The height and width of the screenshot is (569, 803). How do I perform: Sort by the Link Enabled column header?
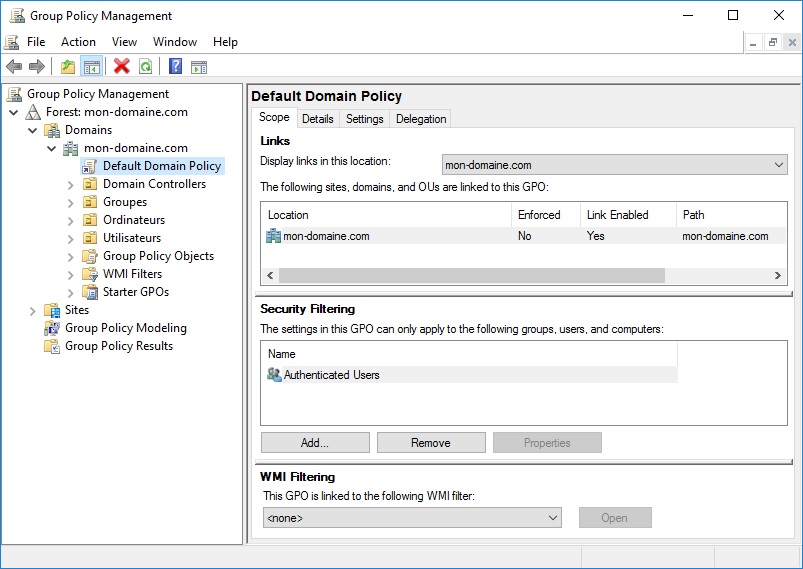628,215
